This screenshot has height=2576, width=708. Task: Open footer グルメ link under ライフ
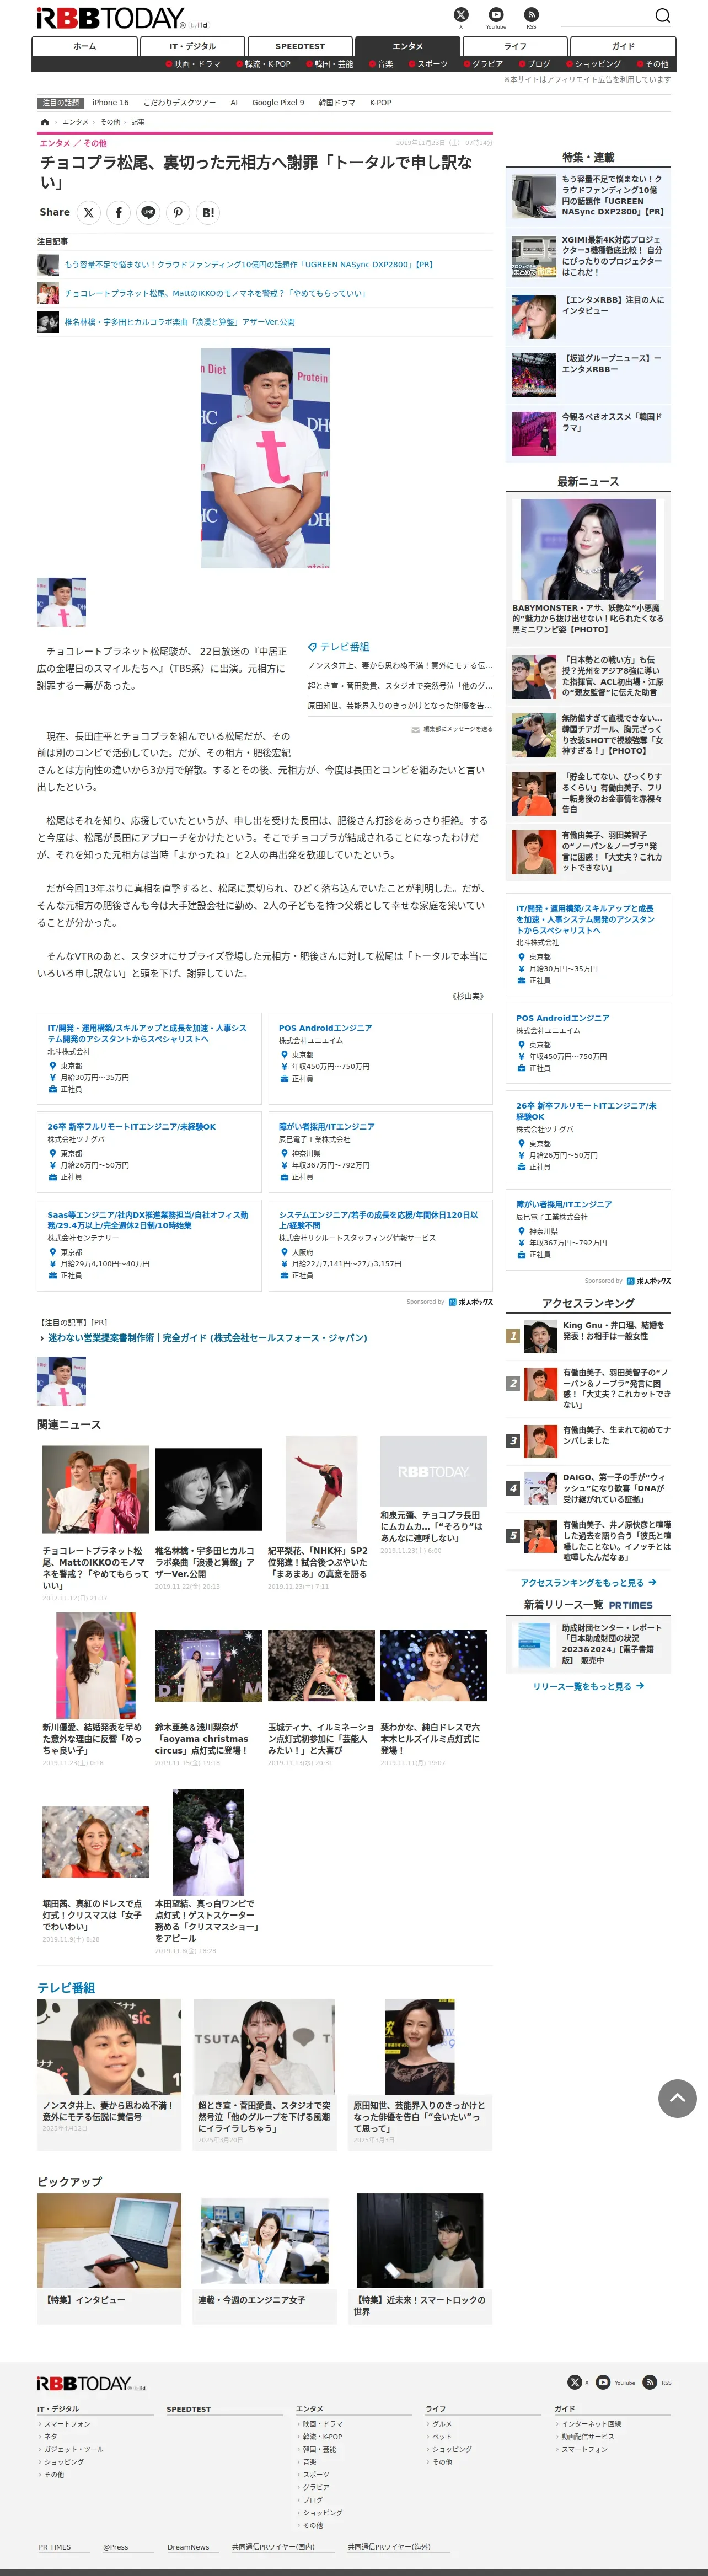441,2424
